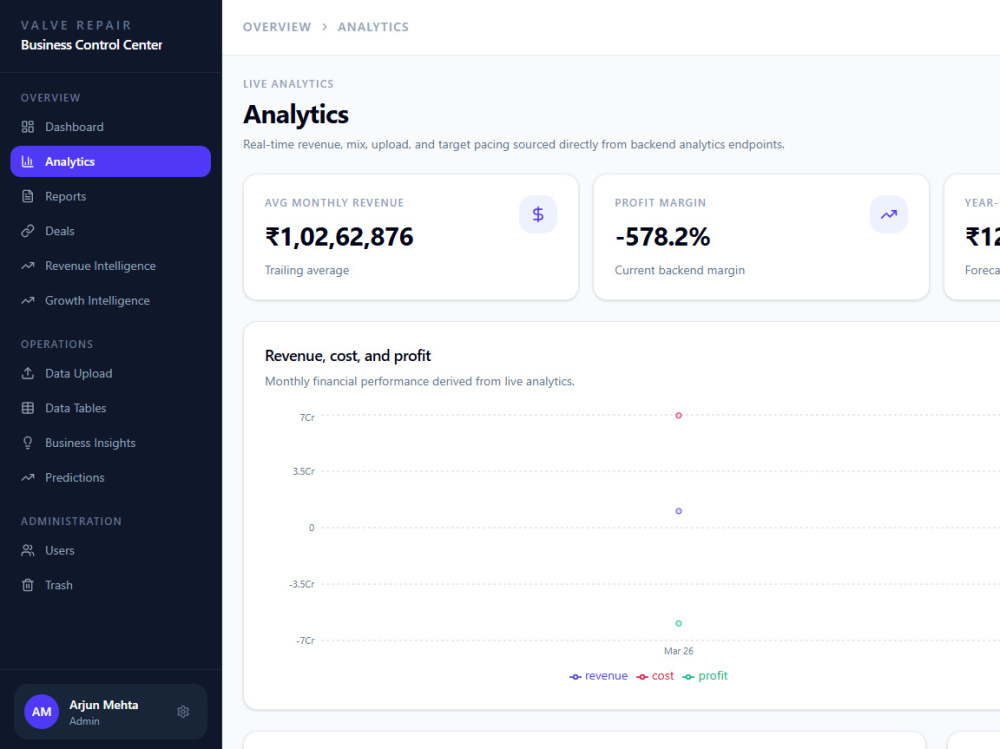Click the Data Tables grid icon
The width and height of the screenshot is (1000, 749).
click(27, 408)
